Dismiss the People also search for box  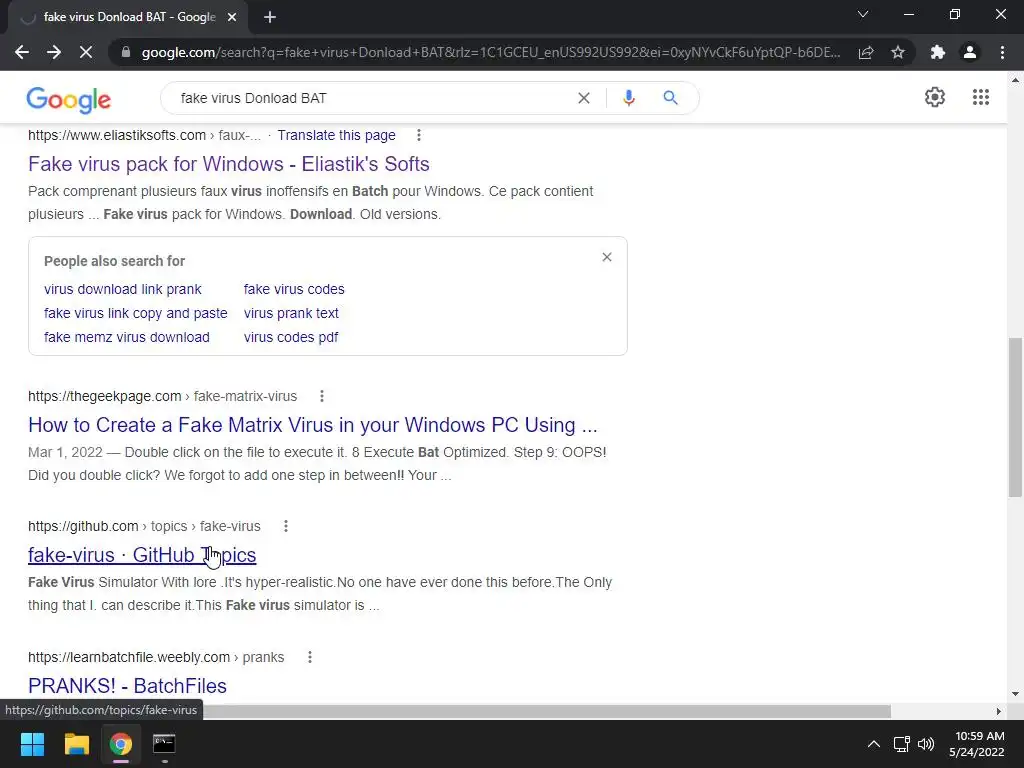pos(607,257)
